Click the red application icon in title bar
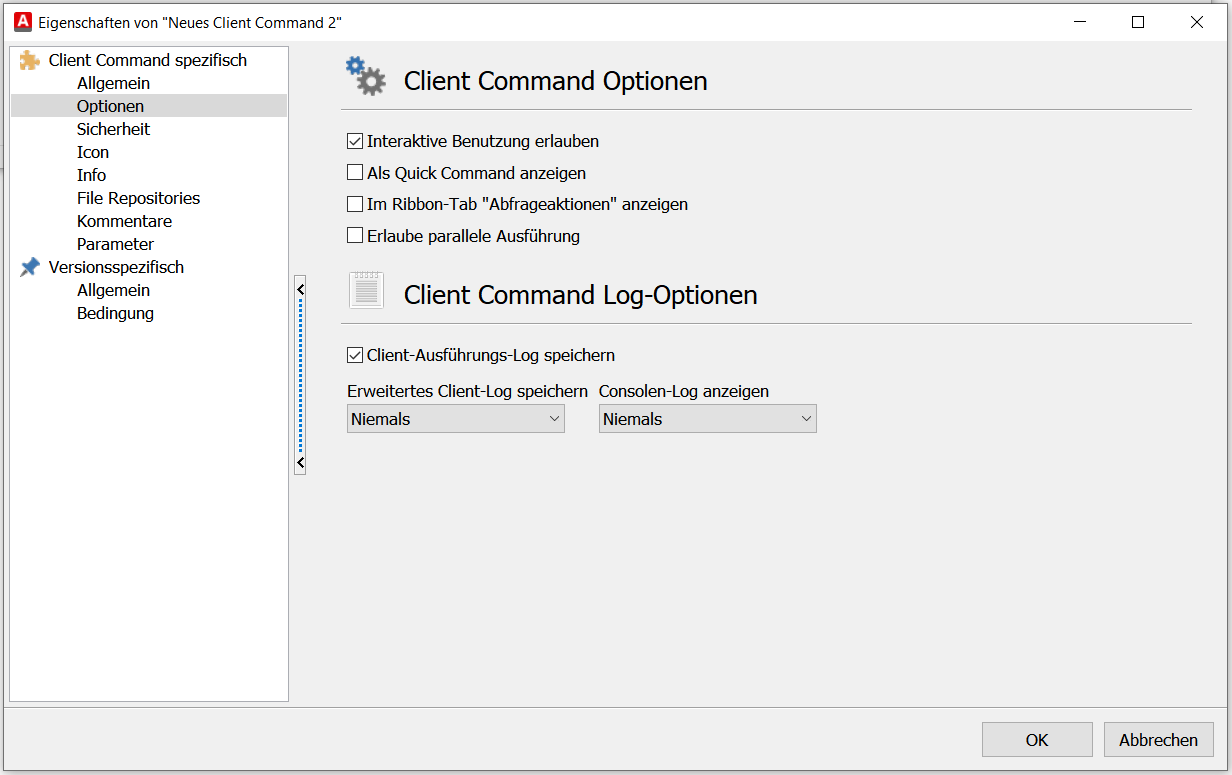Screen dimensions: 1232x775 22,22
